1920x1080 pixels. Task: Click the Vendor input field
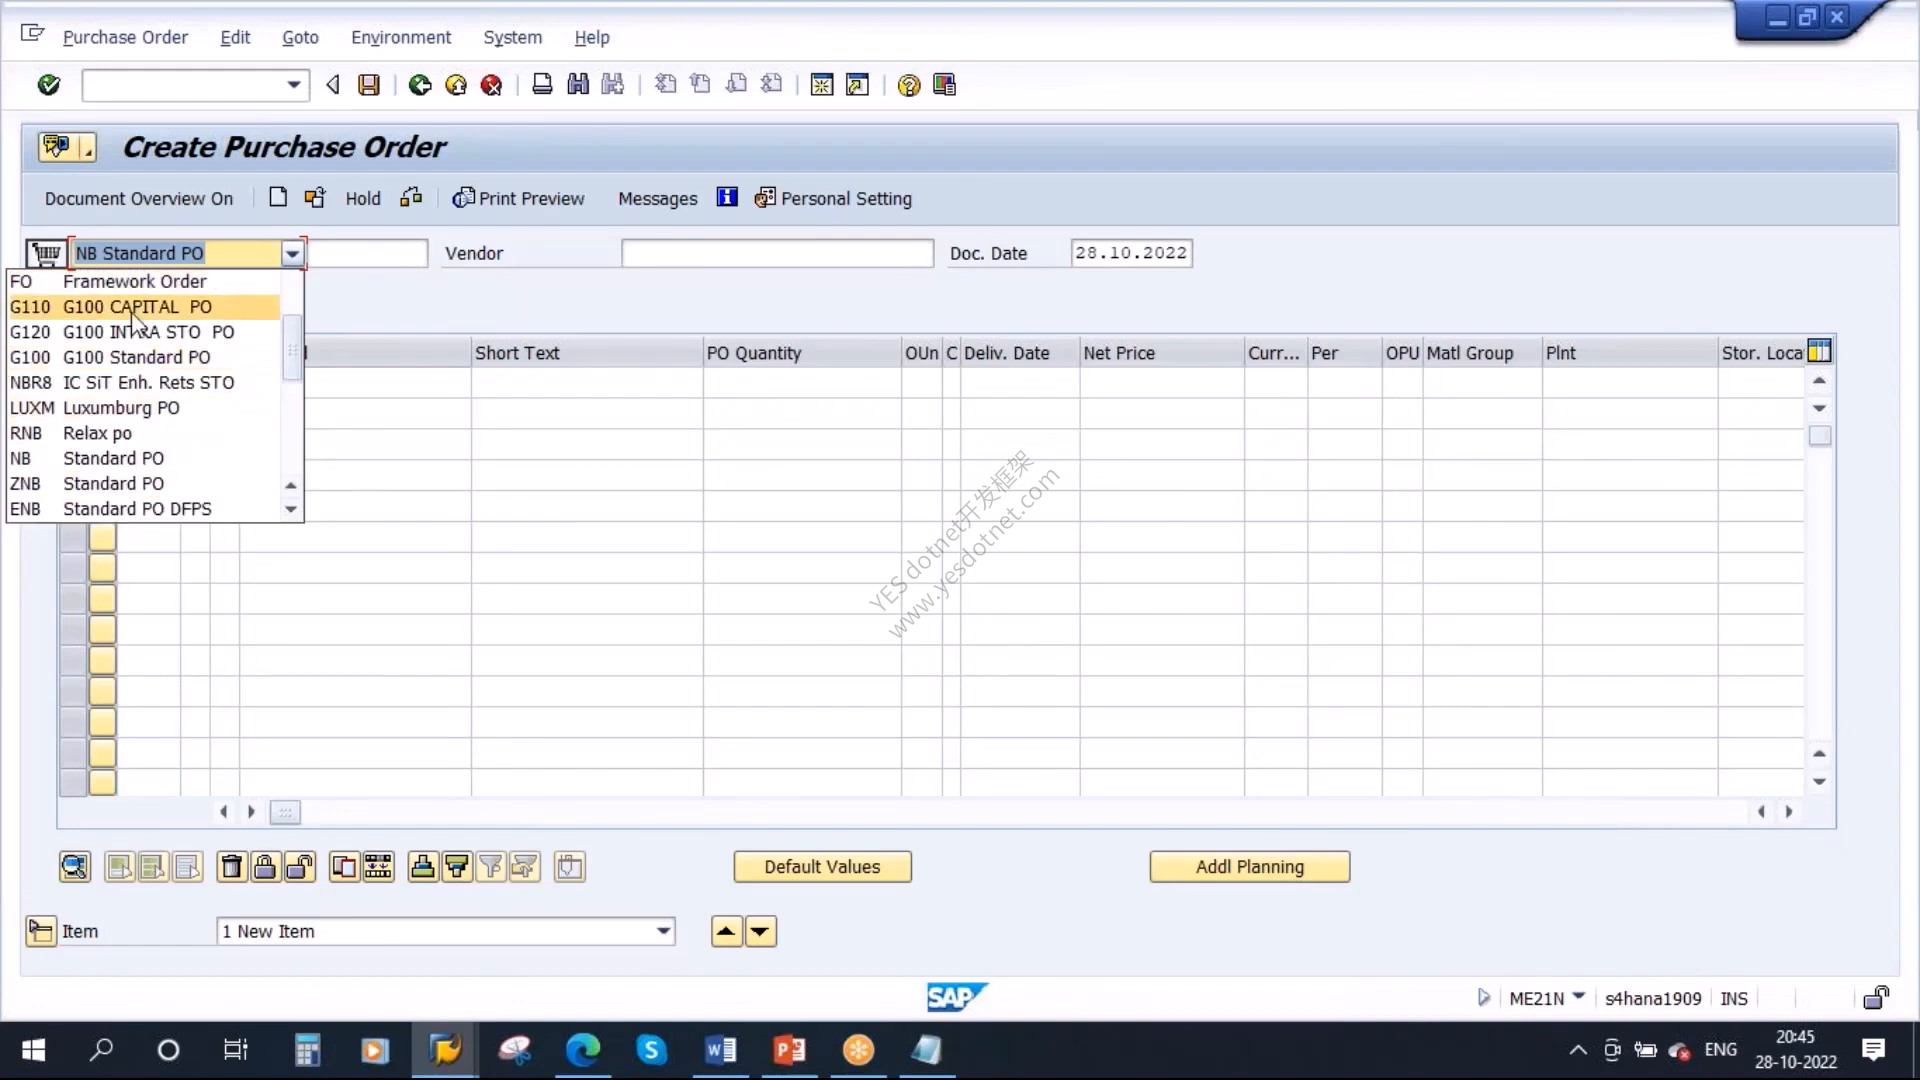(777, 253)
